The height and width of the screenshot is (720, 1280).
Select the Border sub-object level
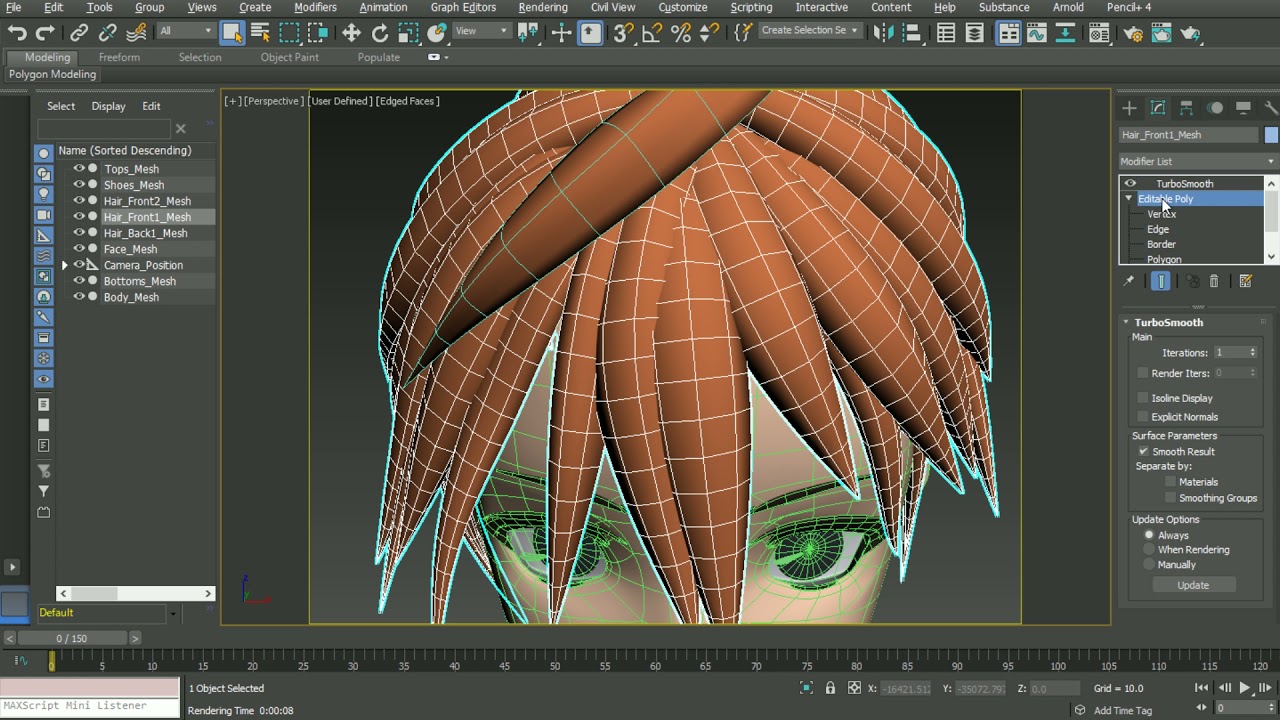pos(1161,244)
